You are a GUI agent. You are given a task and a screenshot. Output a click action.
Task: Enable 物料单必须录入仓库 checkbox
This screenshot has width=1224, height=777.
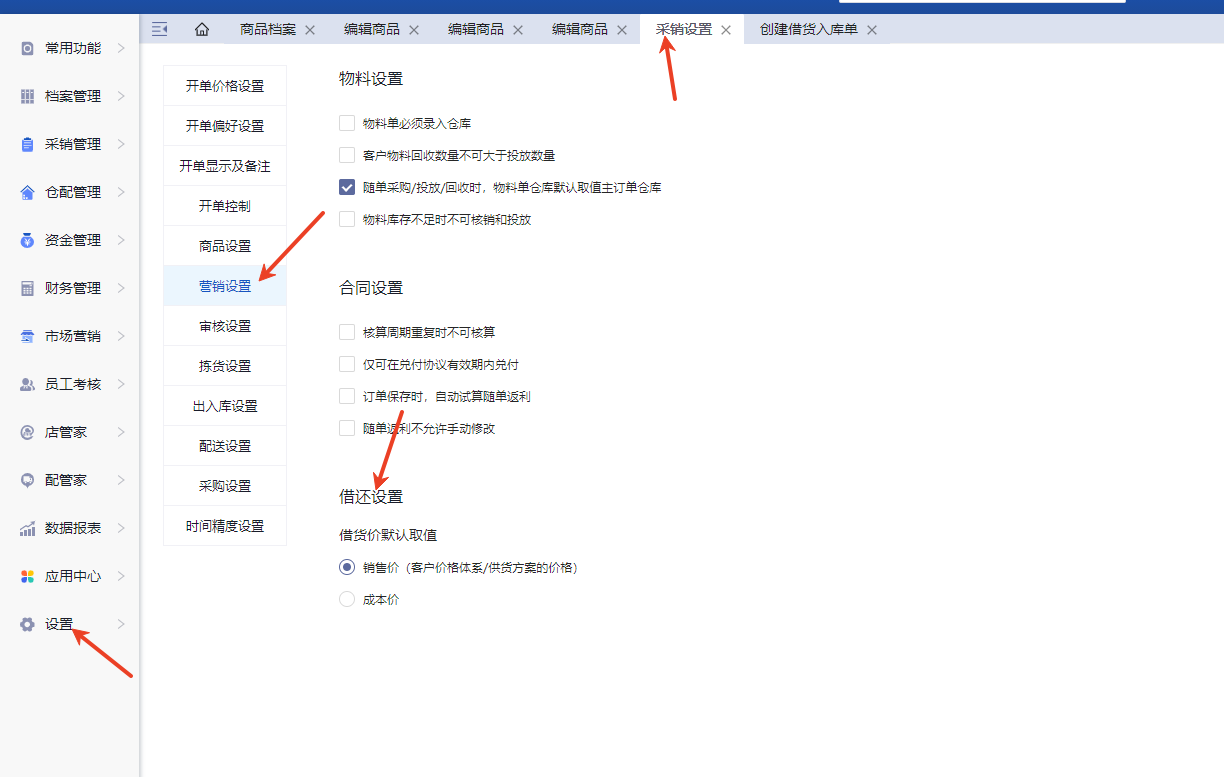coord(347,123)
